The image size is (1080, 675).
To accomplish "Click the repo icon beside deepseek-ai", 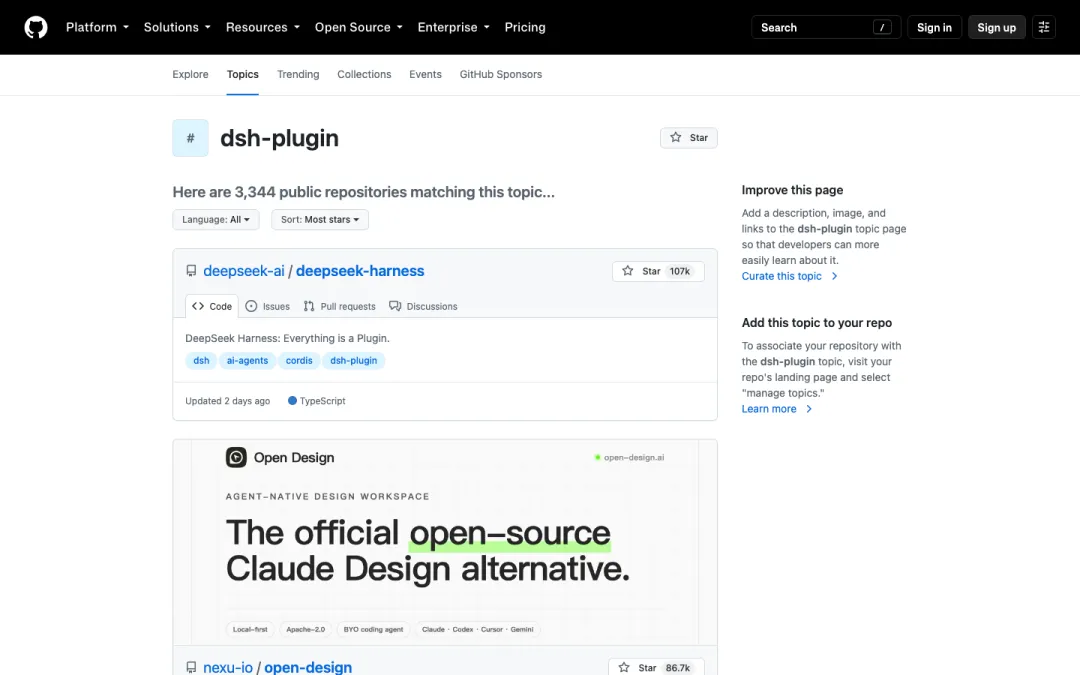I will (191, 271).
